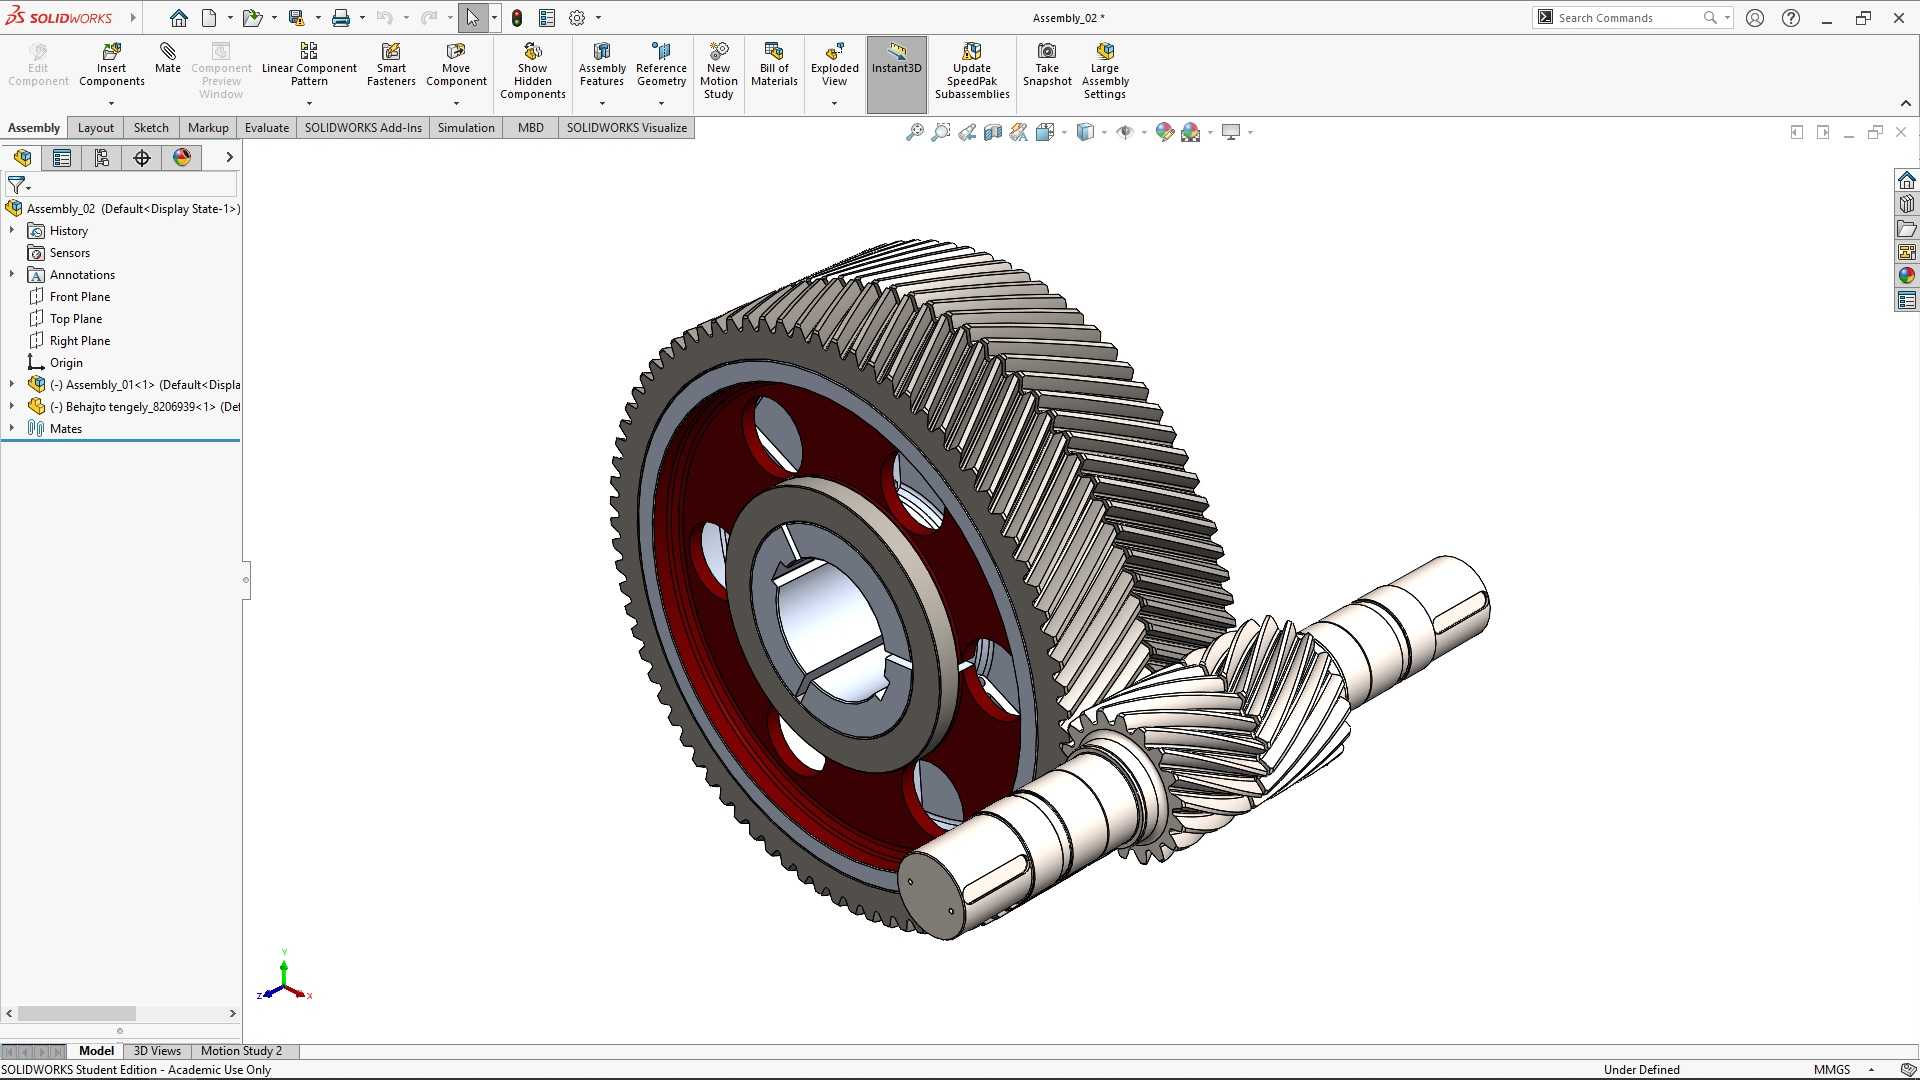
Task: Open the Appearances task pane icon
Action: point(1907,276)
